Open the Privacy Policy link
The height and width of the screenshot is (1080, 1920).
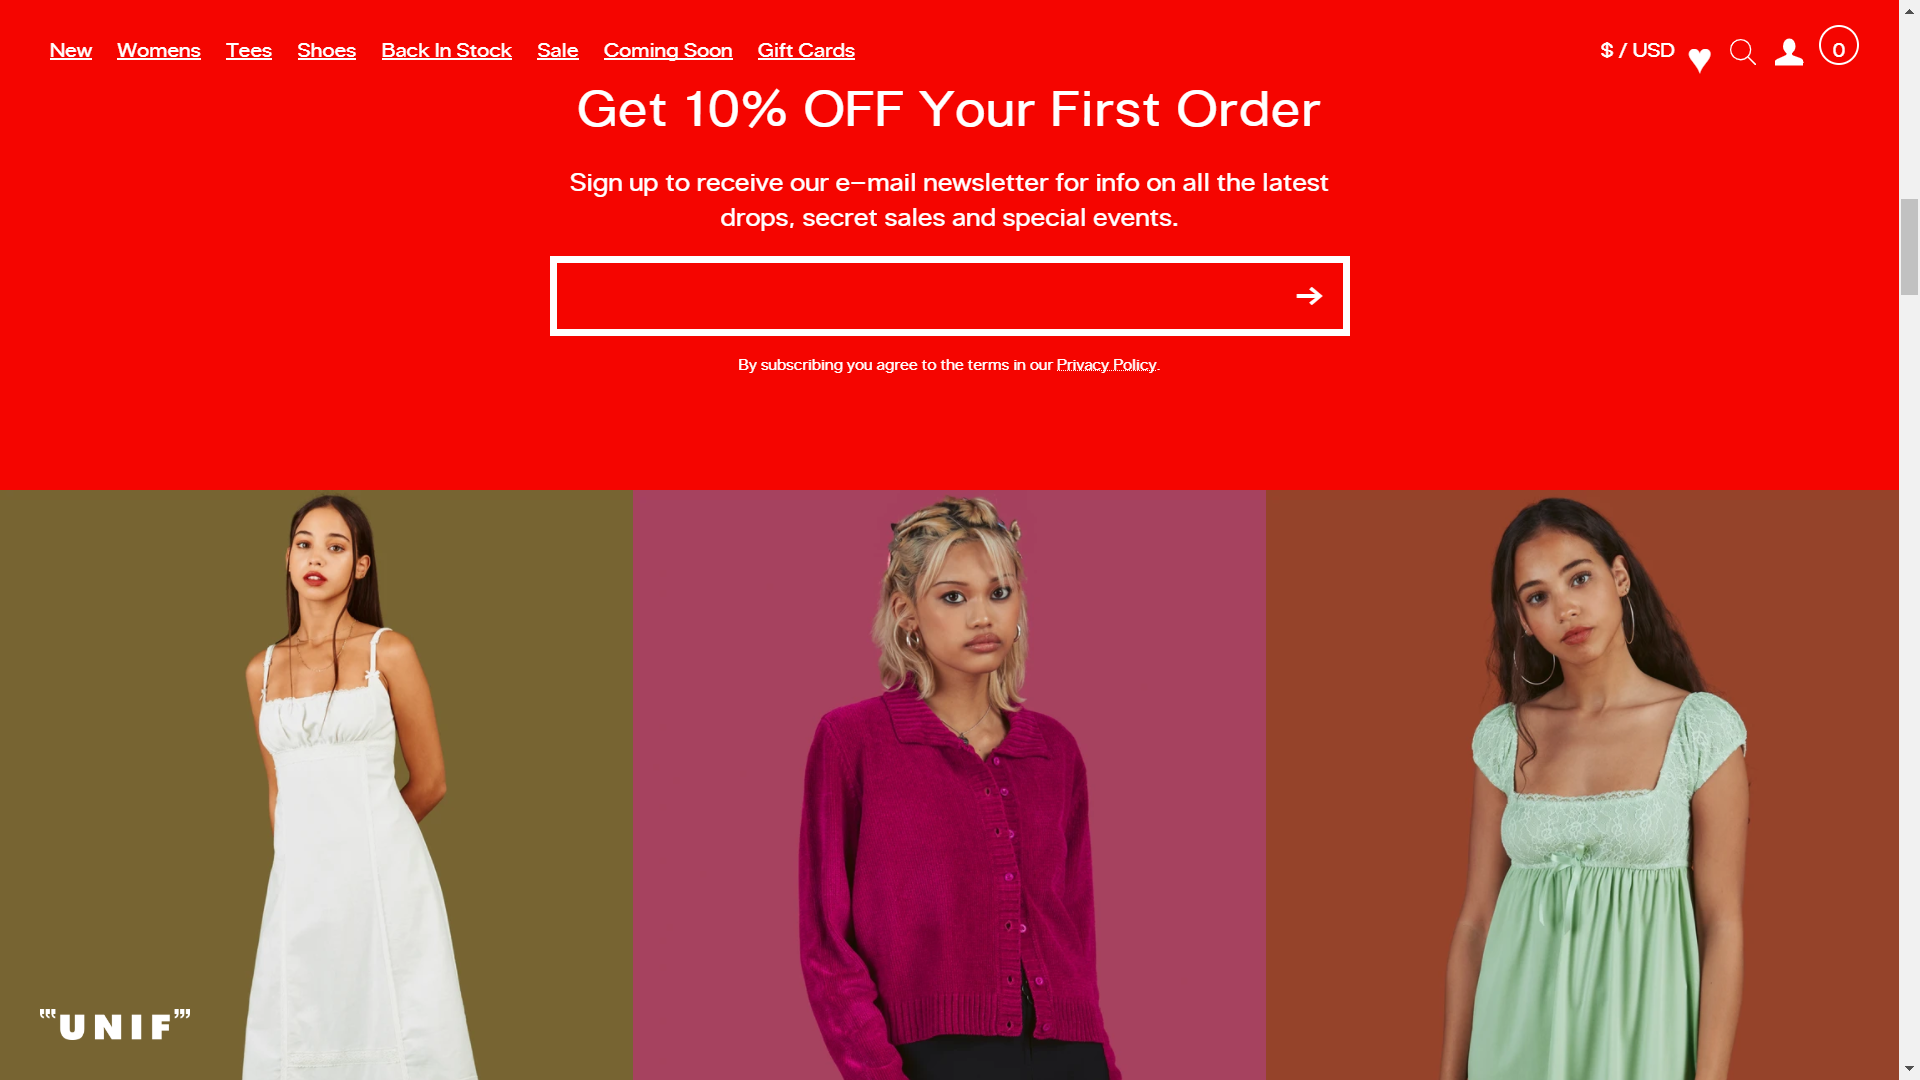1106,365
